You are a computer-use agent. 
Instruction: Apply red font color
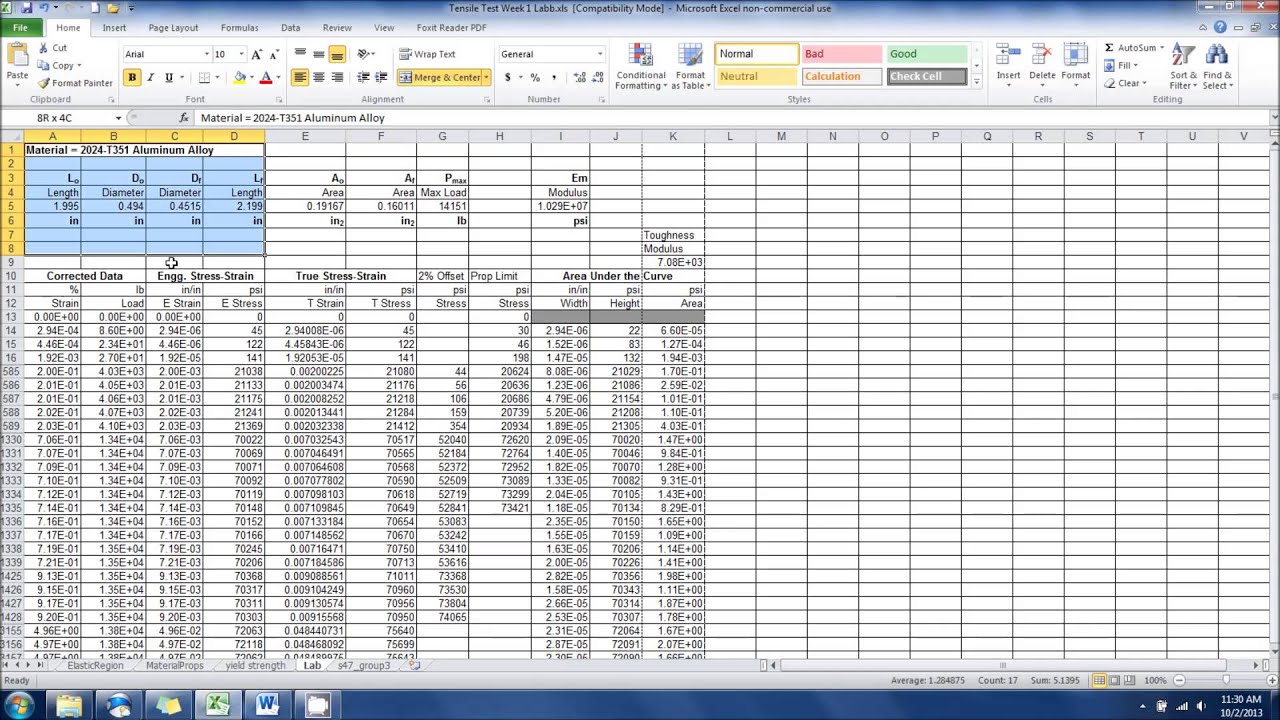point(265,77)
